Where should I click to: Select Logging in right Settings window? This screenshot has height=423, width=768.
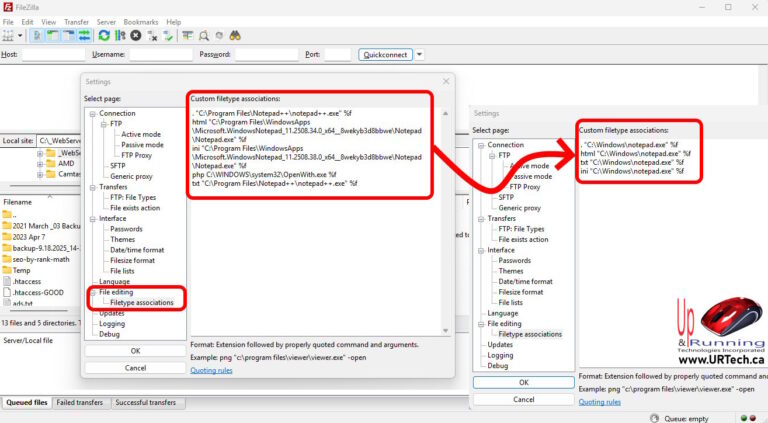point(500,355)
